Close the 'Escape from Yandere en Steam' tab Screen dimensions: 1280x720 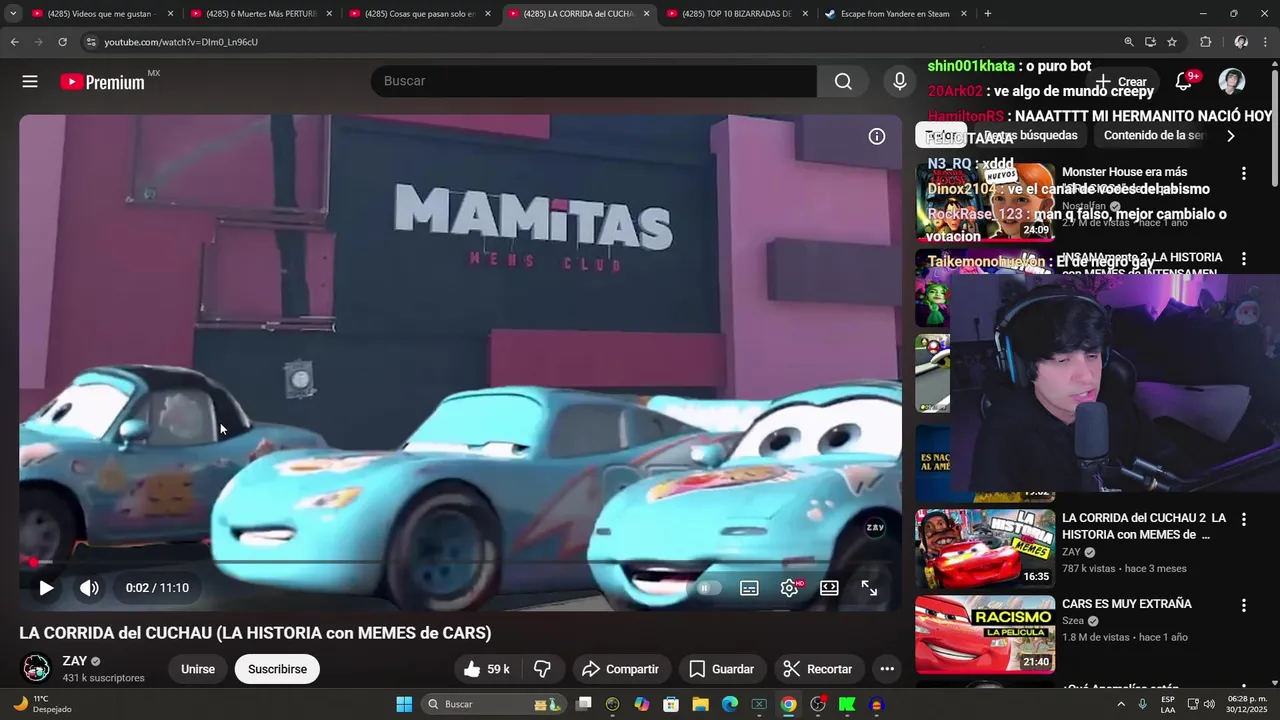(963, 14)
